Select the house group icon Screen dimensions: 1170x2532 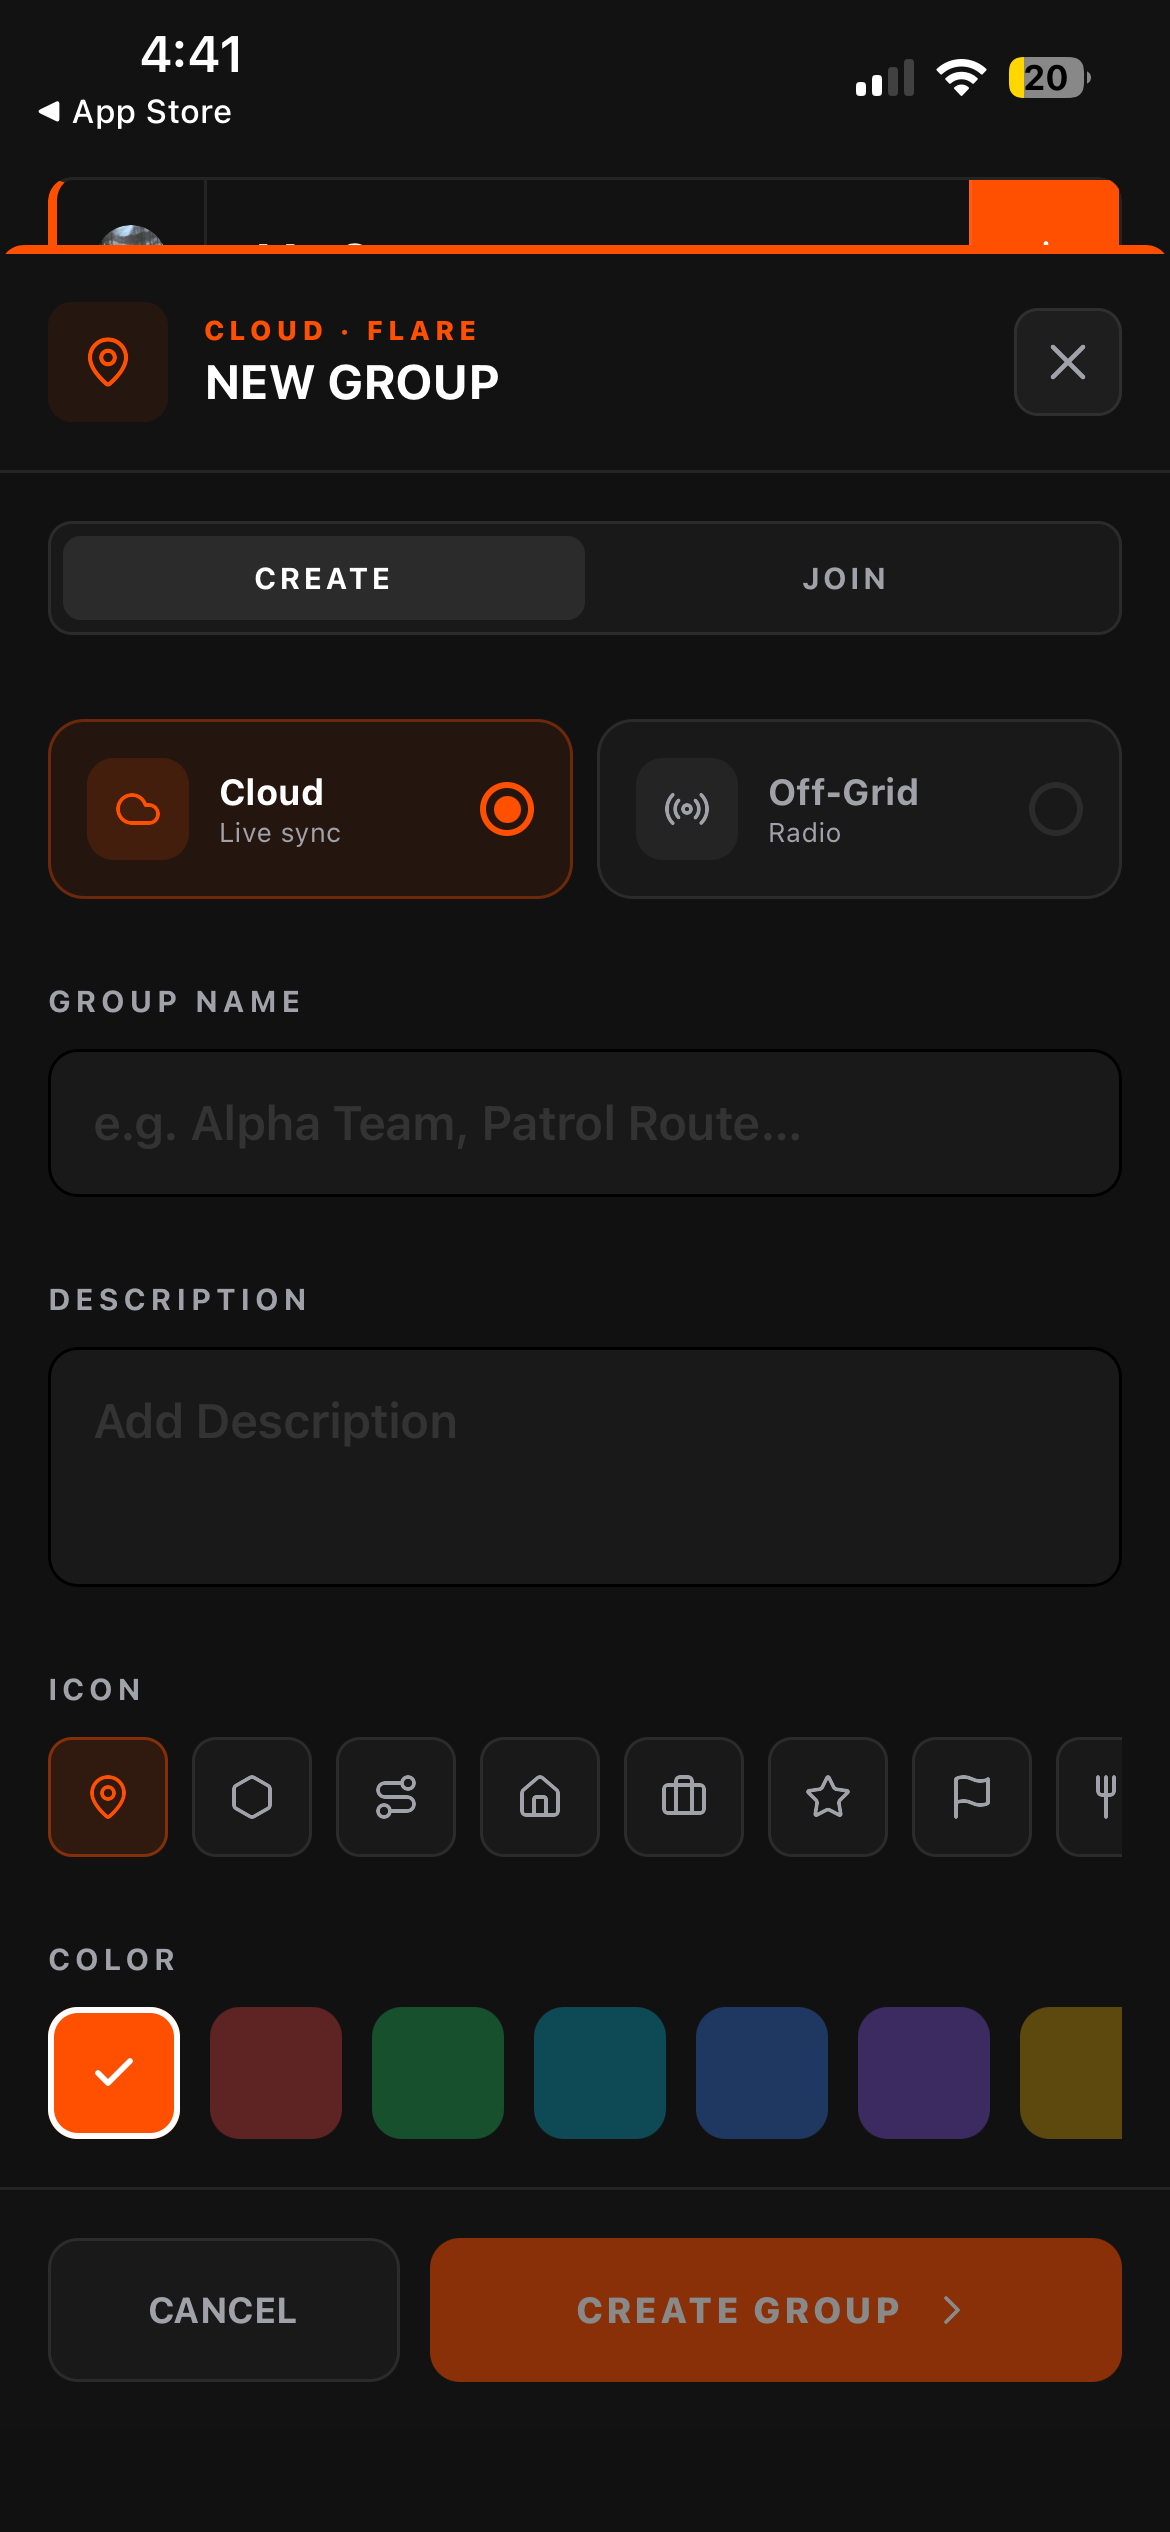pyautogui.click(x=540, y=1797)
